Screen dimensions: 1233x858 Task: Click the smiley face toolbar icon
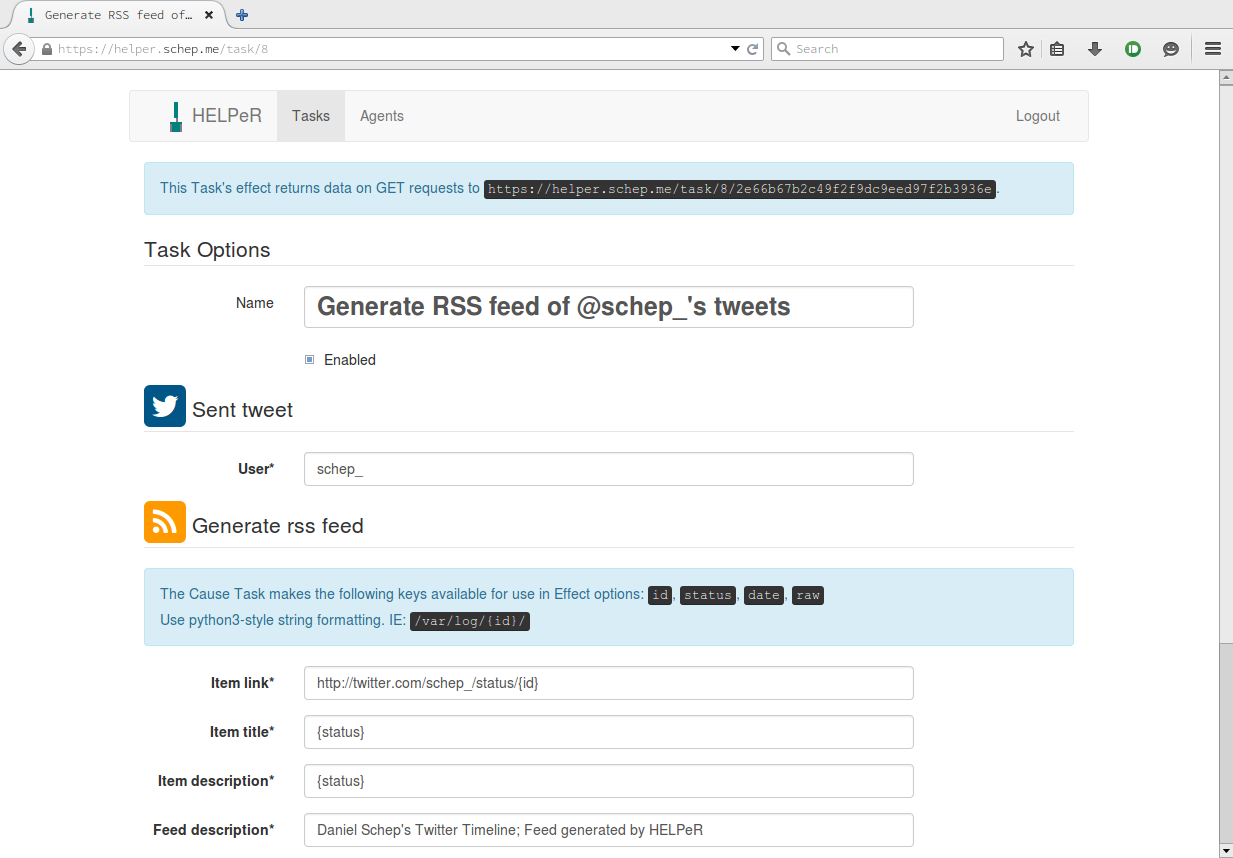pyautogui.click(x=1171, y=49)
